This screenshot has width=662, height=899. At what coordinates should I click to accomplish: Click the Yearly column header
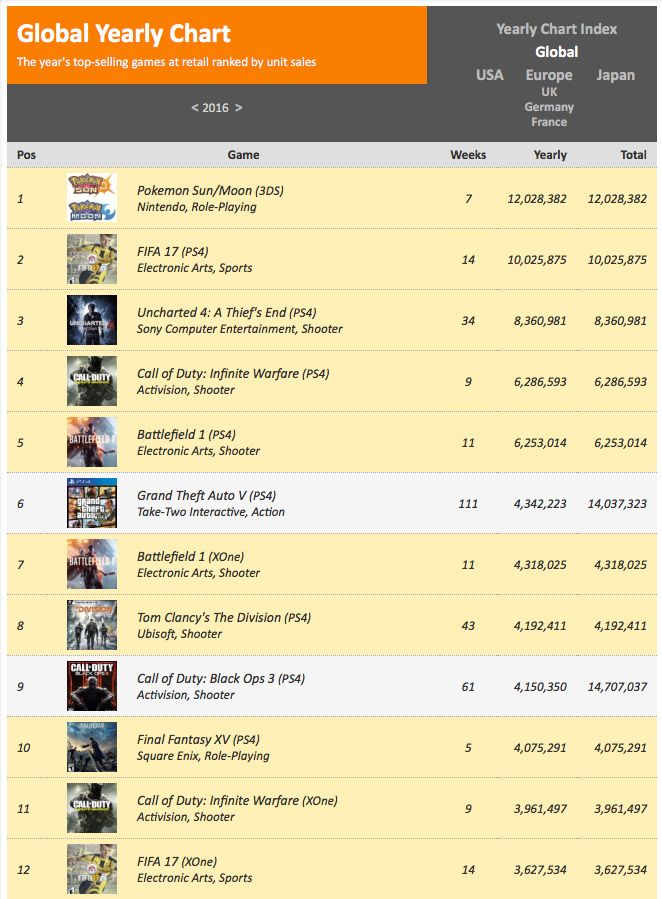tap(550, 155)
